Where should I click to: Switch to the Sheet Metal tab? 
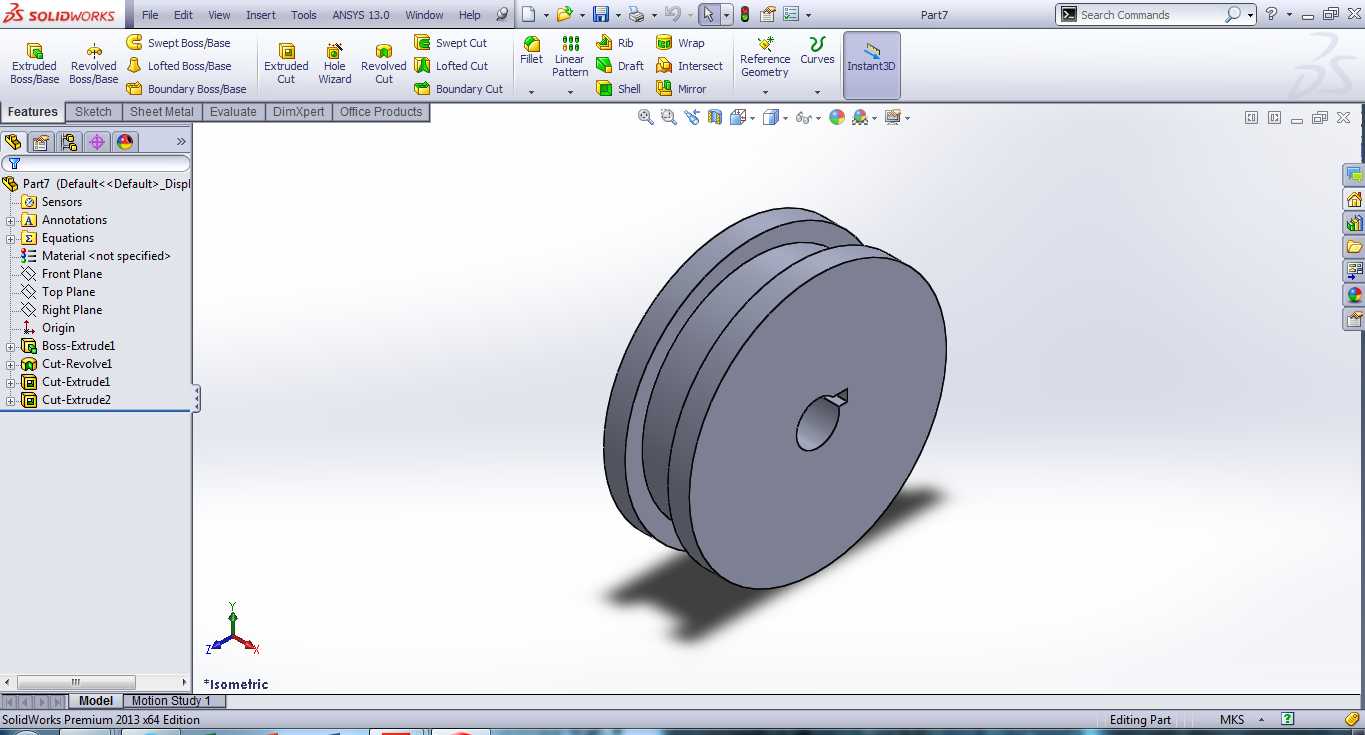click(162, 112)
